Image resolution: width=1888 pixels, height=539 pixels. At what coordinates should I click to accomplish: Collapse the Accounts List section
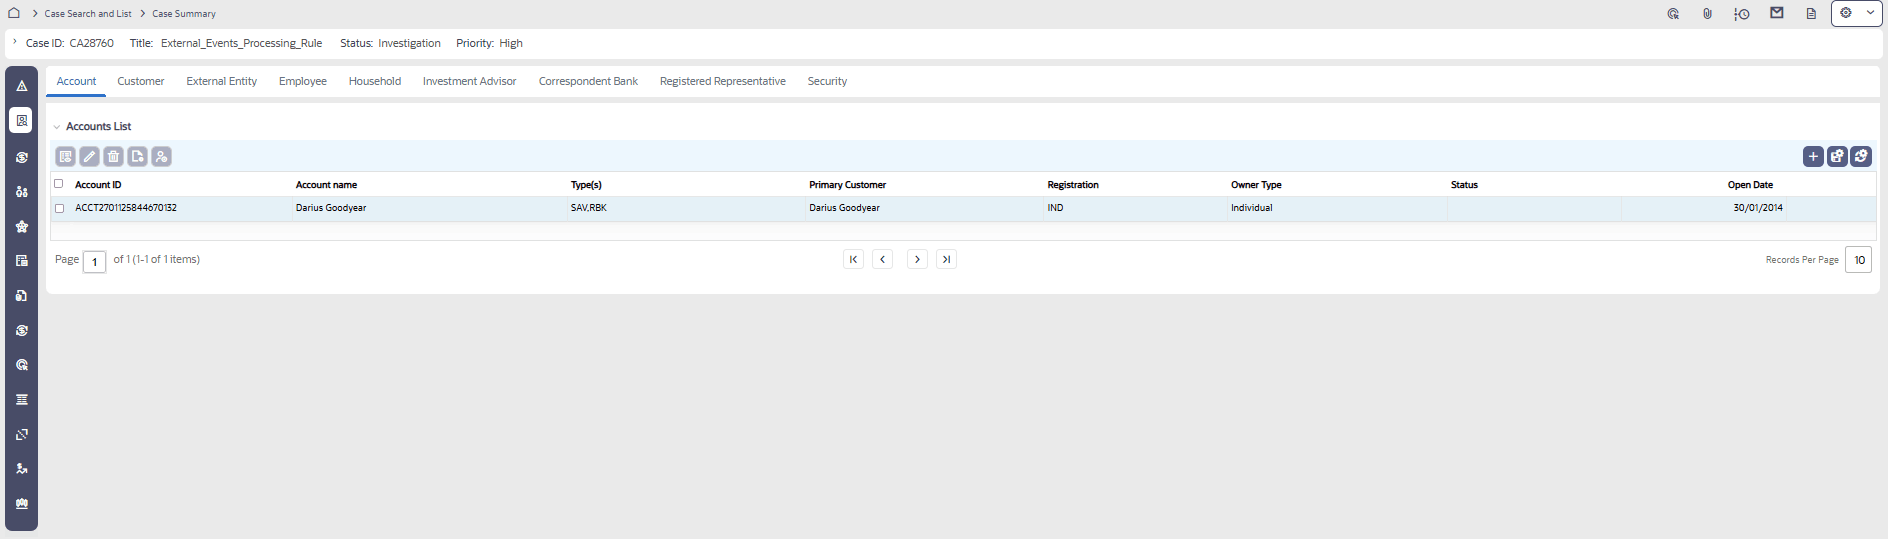point(56,127)
